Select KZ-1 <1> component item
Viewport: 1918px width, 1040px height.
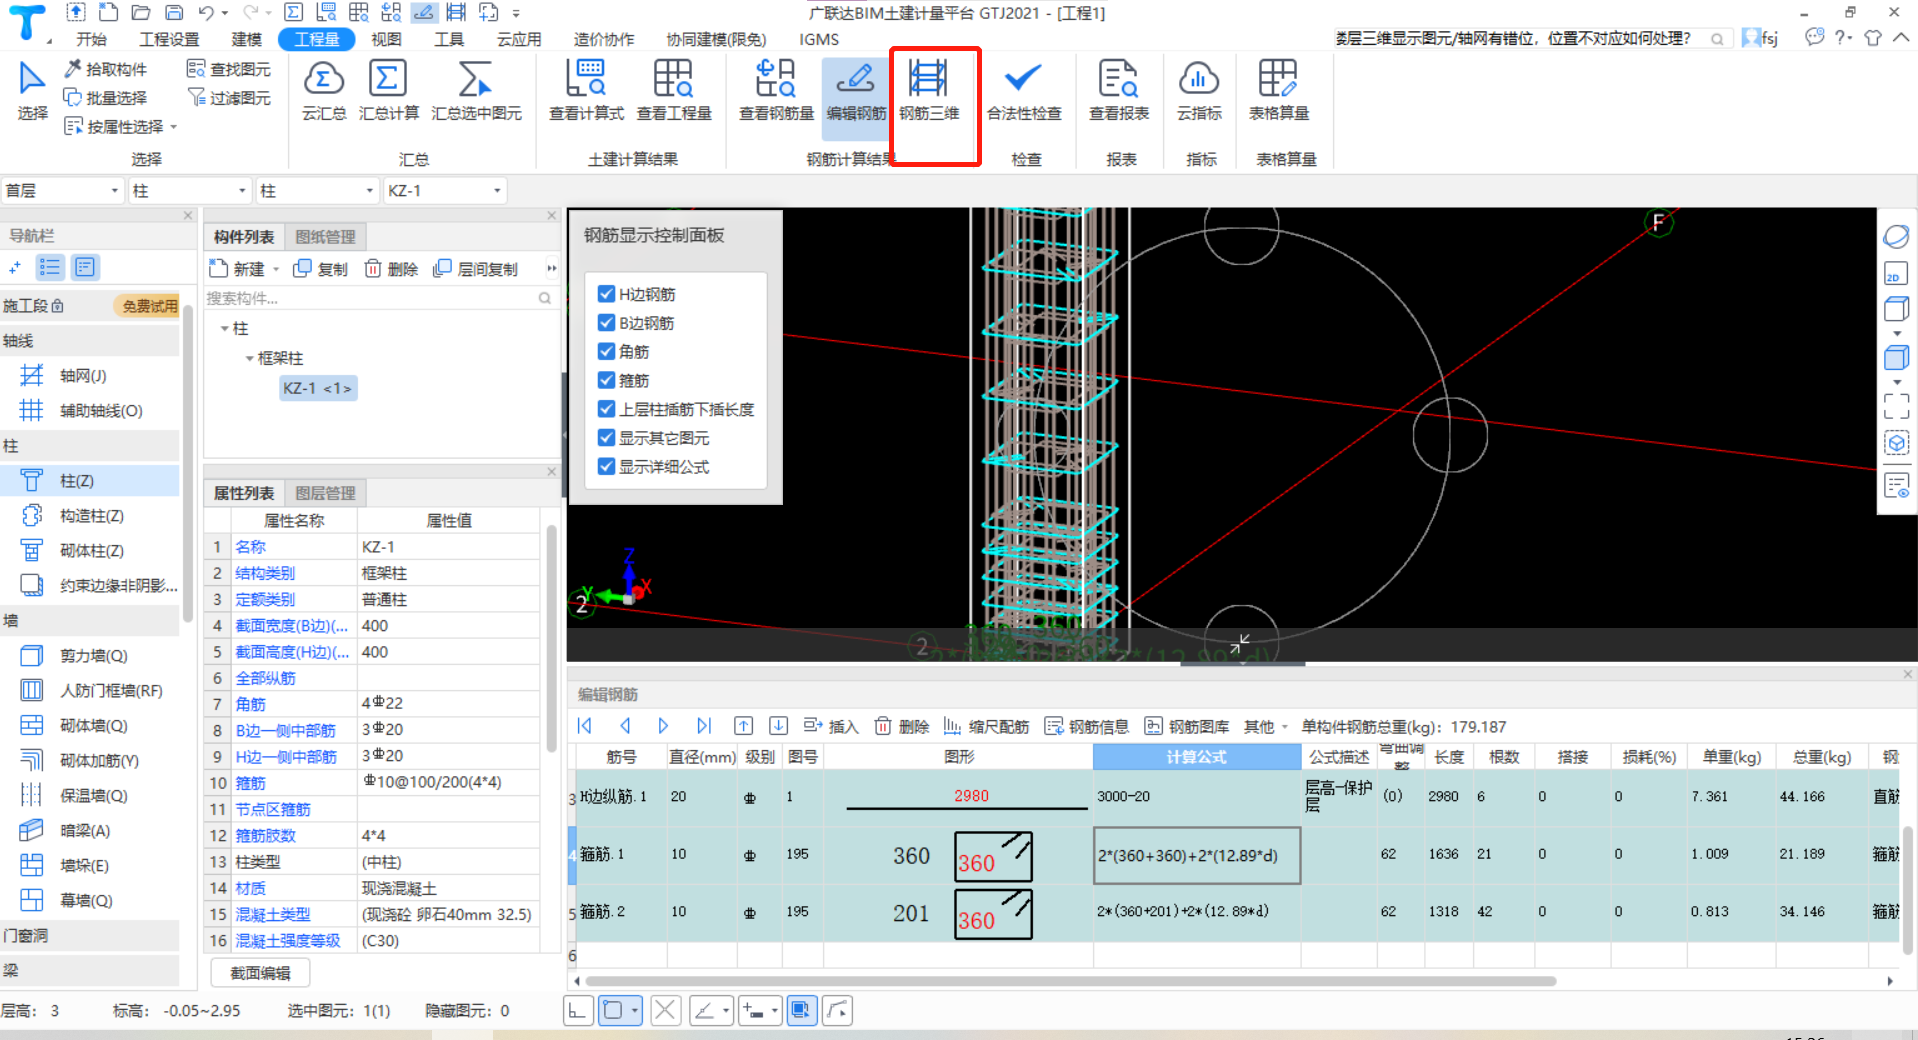317,388
